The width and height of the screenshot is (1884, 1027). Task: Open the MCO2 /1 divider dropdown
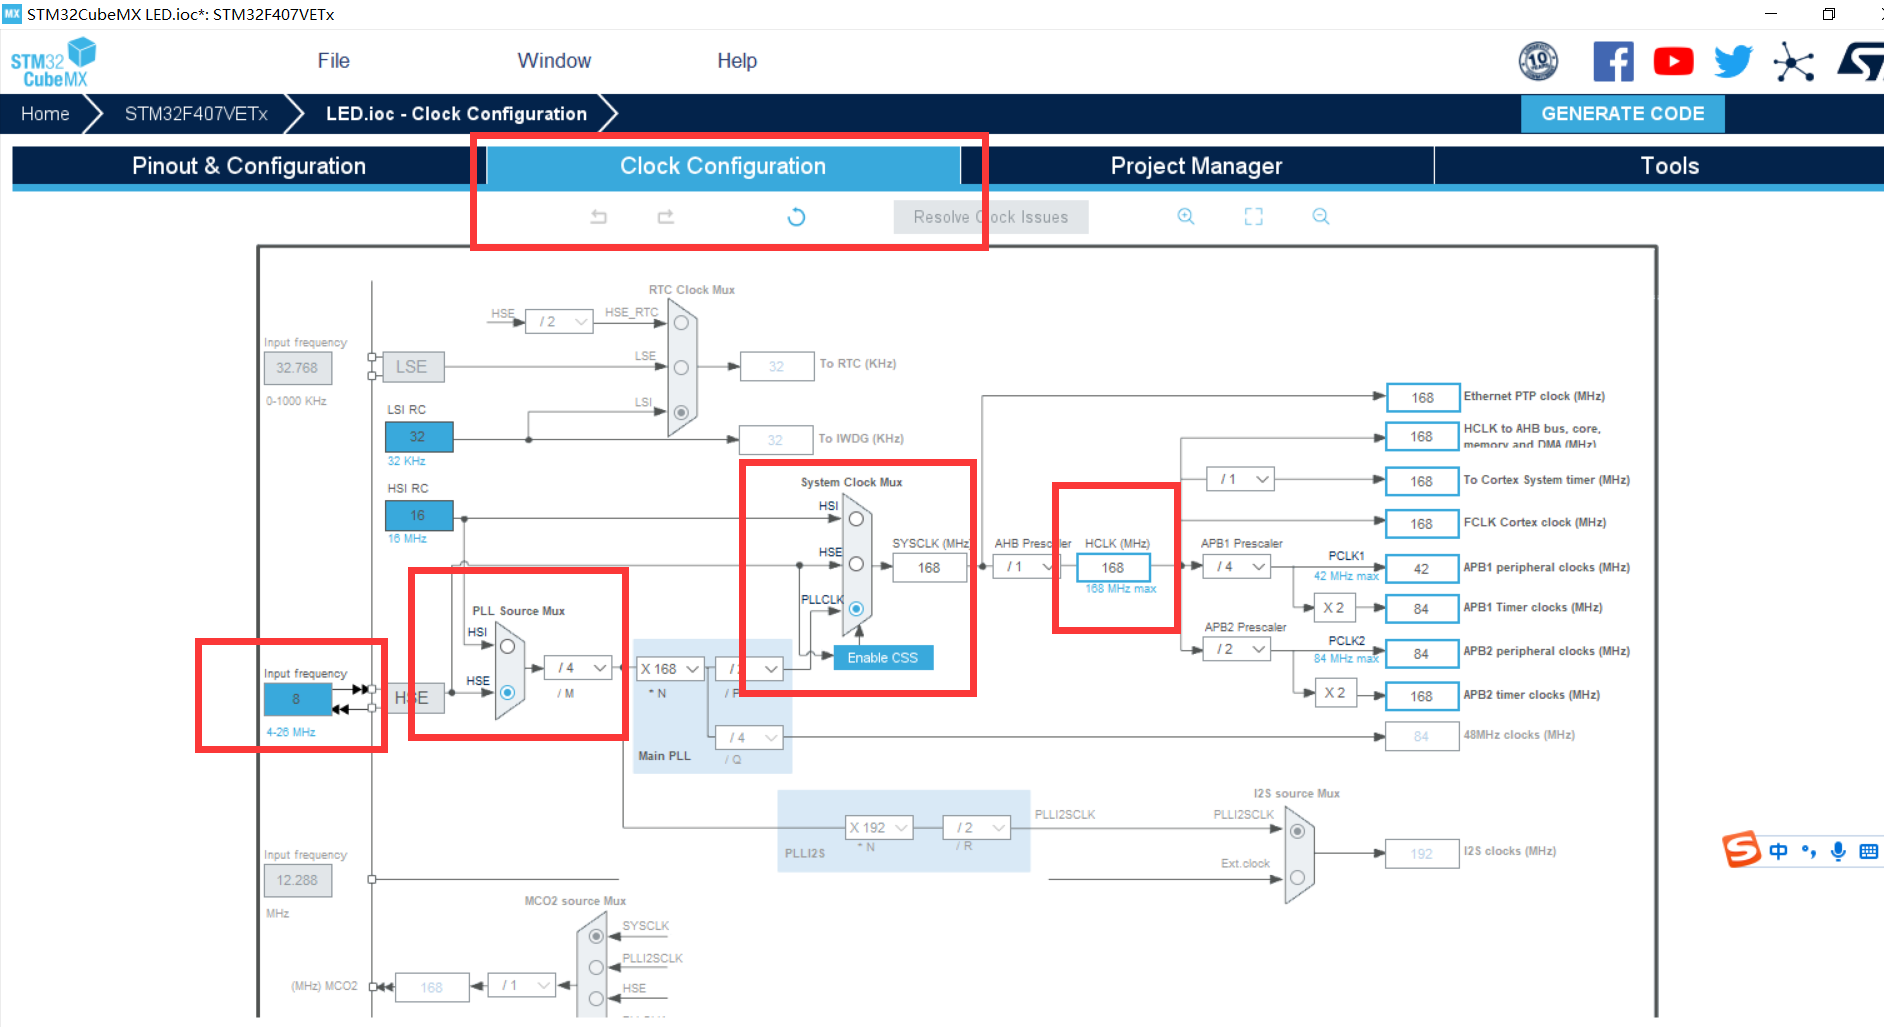point(522,985)
